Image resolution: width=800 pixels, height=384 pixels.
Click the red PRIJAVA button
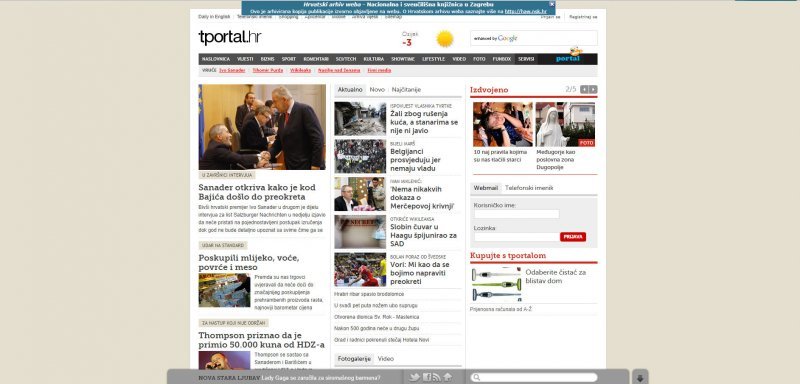[572, 237]
